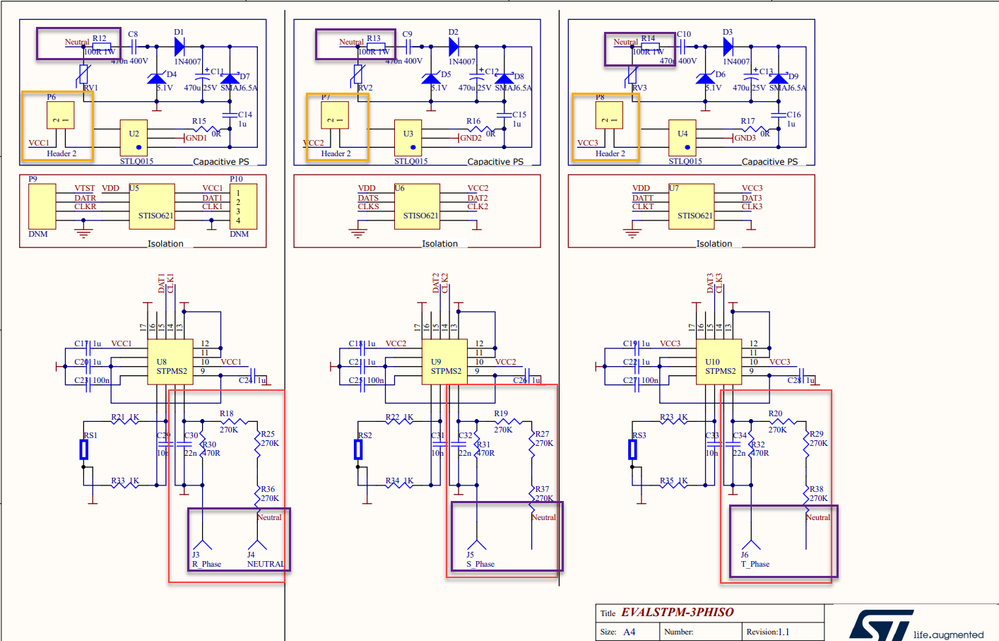Select the RS2 shunt resistor symbol

click(x=358, y=450)
